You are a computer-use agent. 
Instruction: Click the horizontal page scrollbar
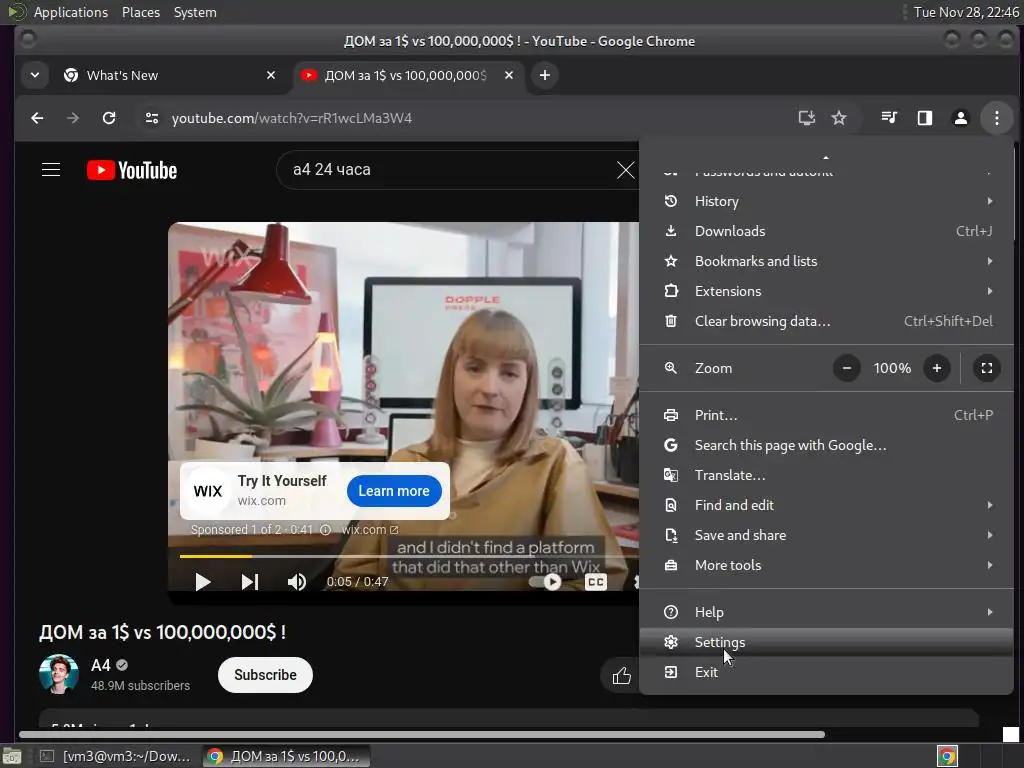pyautogui.click(x=422, y=735)
